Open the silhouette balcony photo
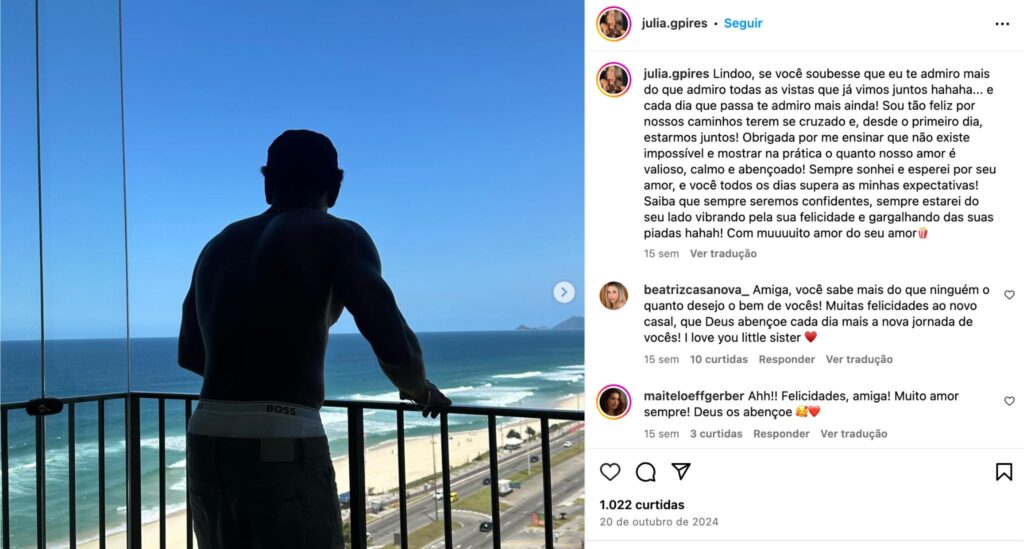 click(292, 274)
